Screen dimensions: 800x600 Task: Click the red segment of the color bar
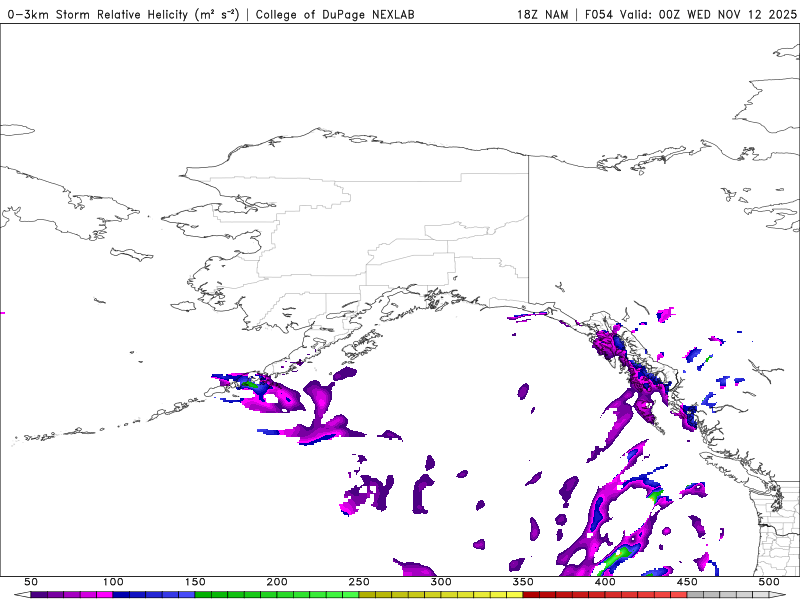[605, 595]
